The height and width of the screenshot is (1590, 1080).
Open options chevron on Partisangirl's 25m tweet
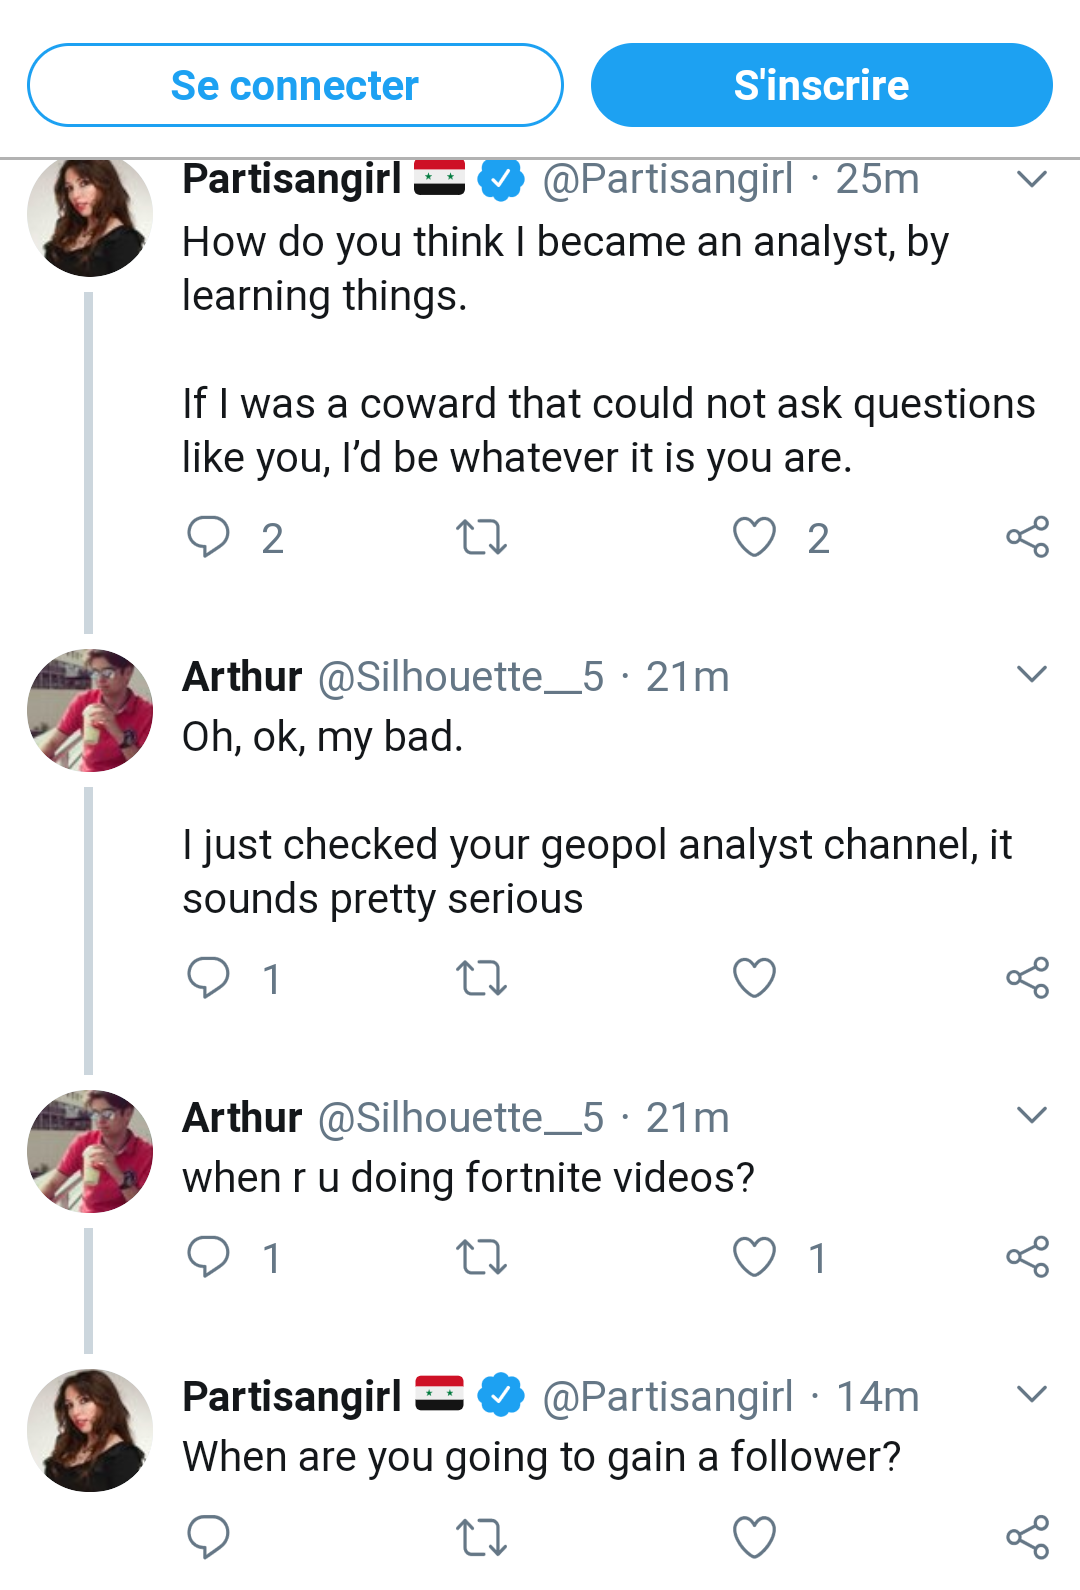coord(1031,179)
